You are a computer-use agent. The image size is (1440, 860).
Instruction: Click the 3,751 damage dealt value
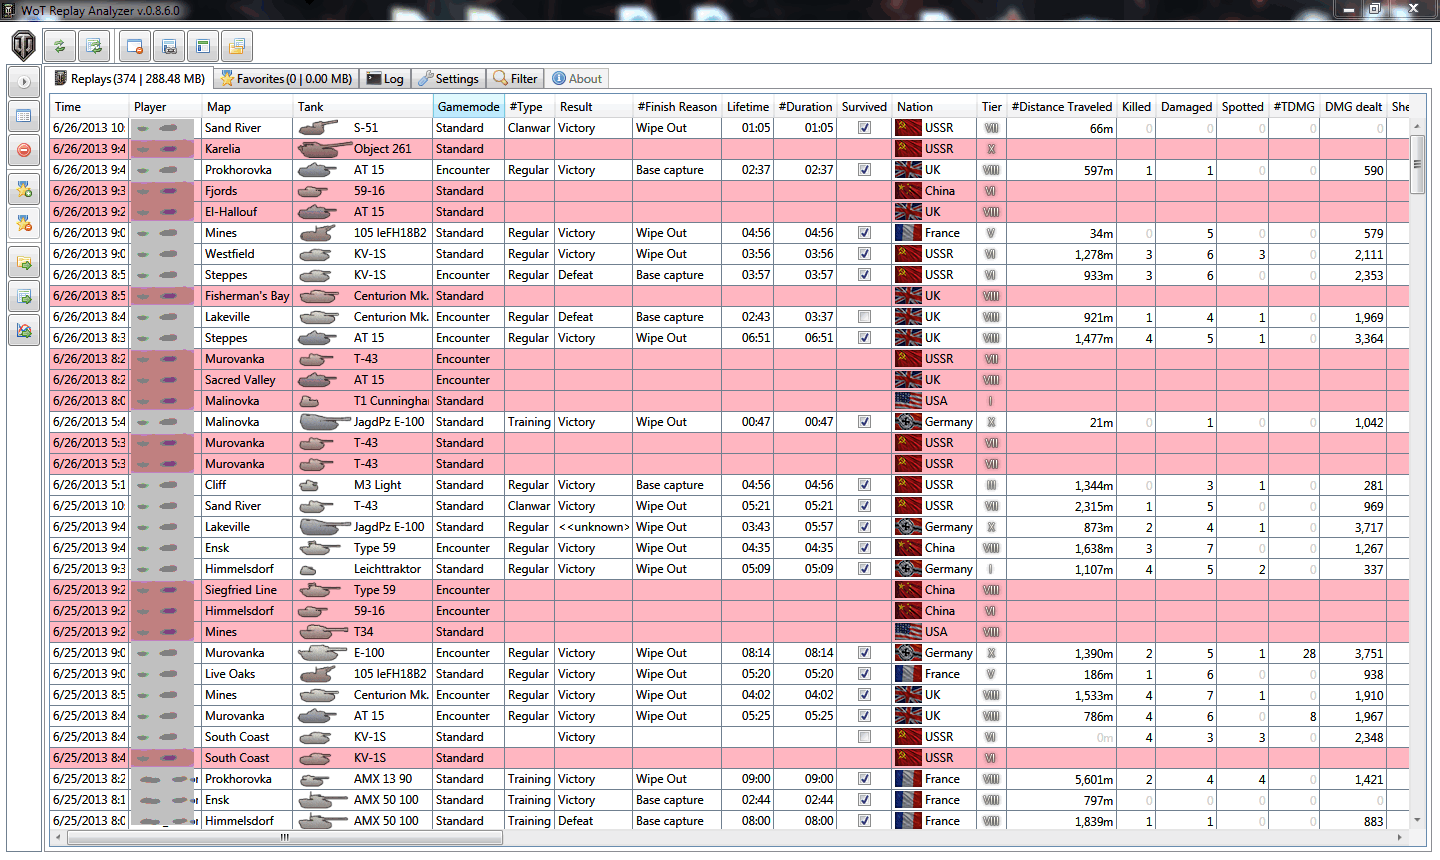[x=1353, y=653]
